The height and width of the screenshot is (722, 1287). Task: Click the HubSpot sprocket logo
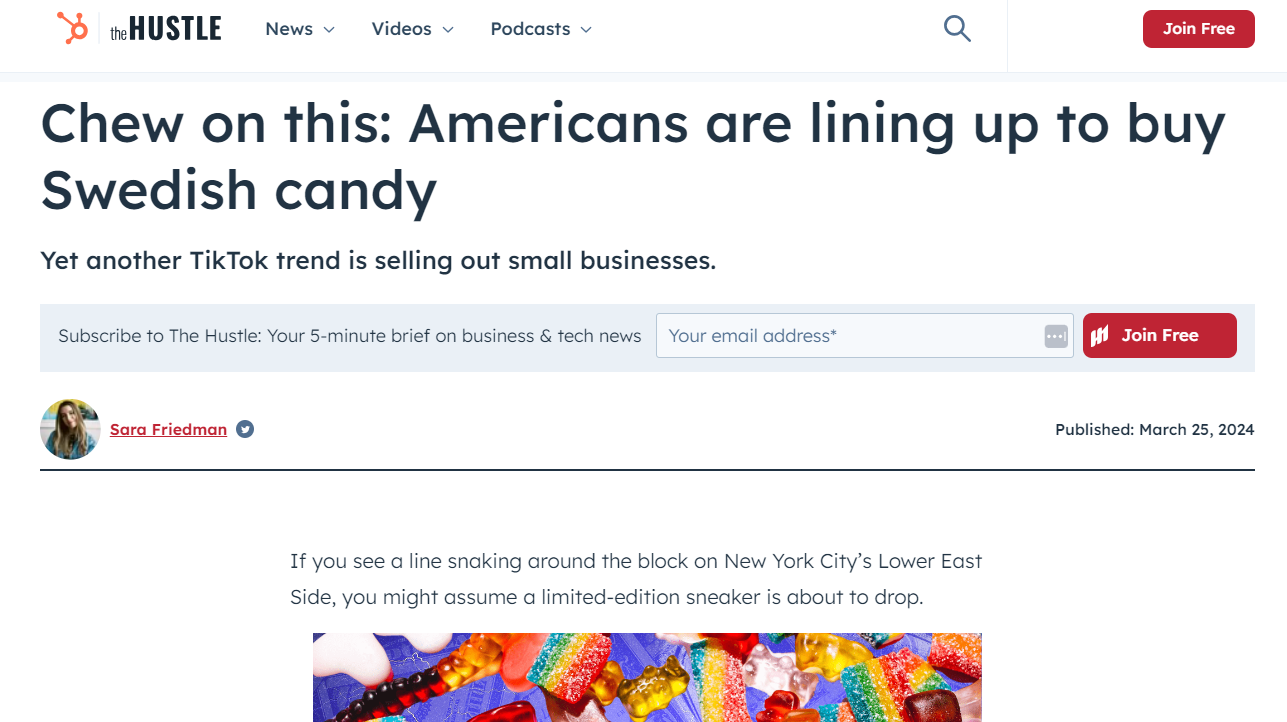click(72, 28)
